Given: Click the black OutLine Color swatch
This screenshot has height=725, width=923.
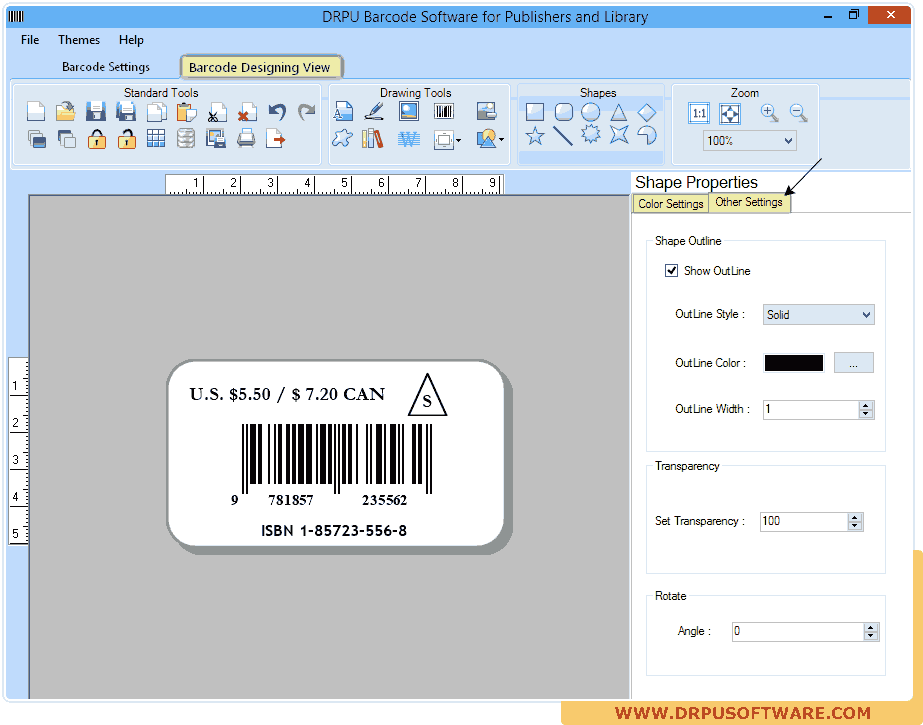Looking at the screenshot, I should (x=793, y=363).
